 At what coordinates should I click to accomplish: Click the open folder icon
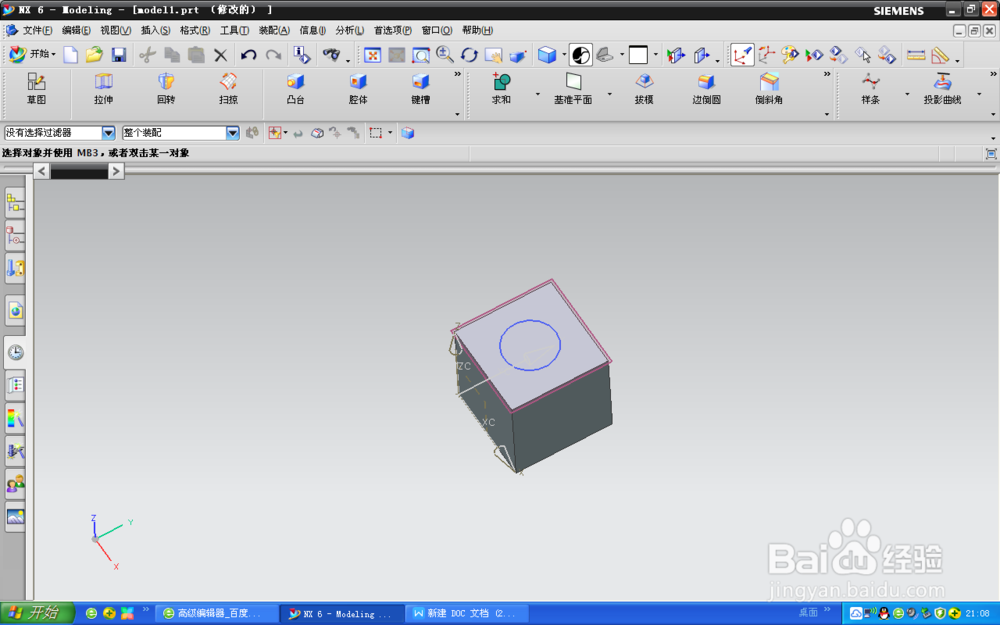[x=94, y=55]
